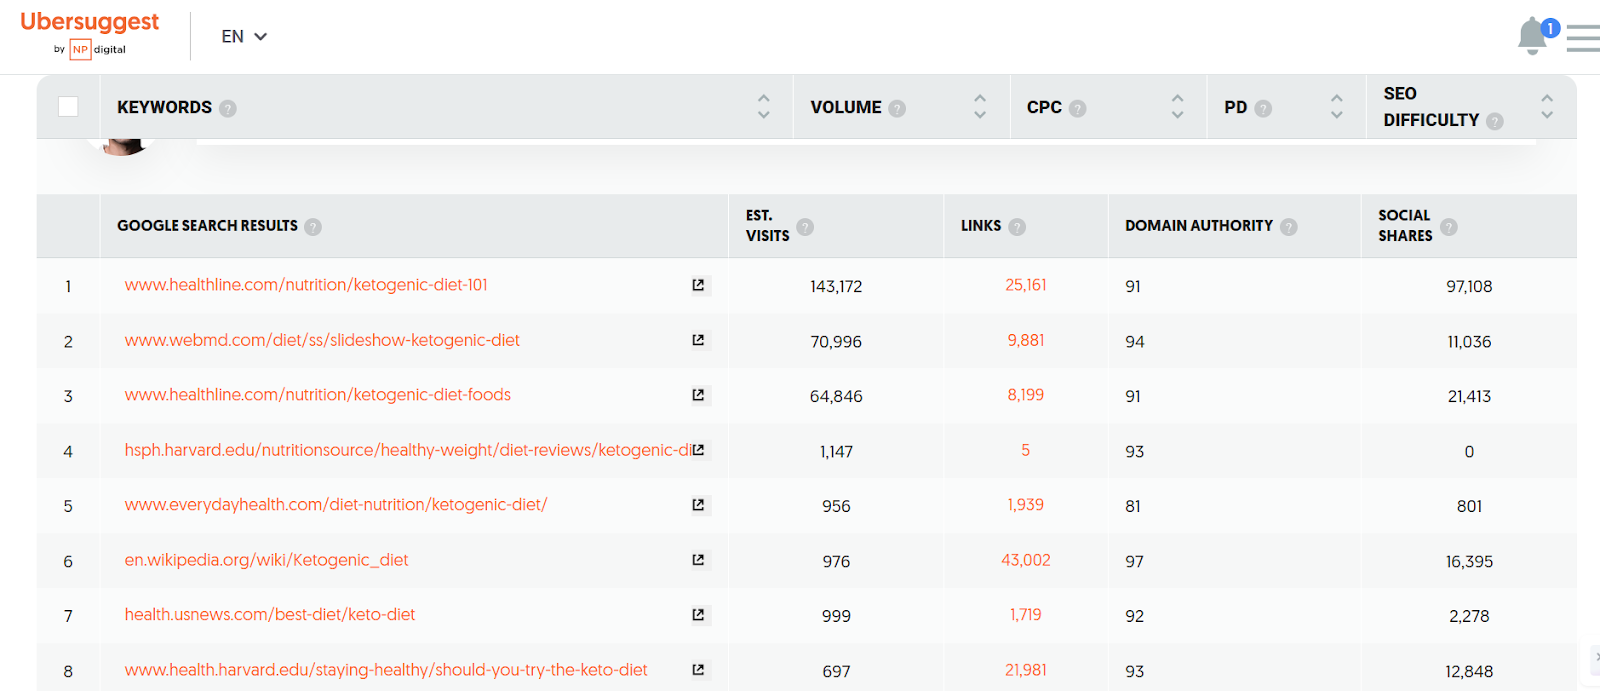
Task: Click help icon next to SEO DIFFICULTY
Action: pyautogui.click(x=1495, y=121)
